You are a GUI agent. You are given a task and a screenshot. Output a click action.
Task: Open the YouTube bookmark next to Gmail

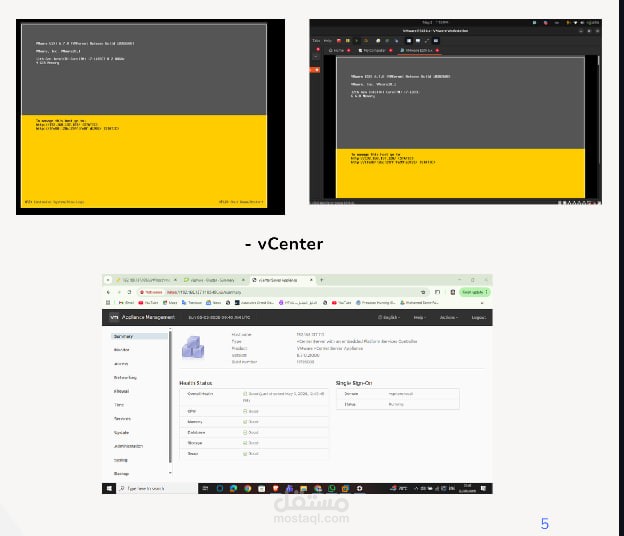tap(148, 303)
